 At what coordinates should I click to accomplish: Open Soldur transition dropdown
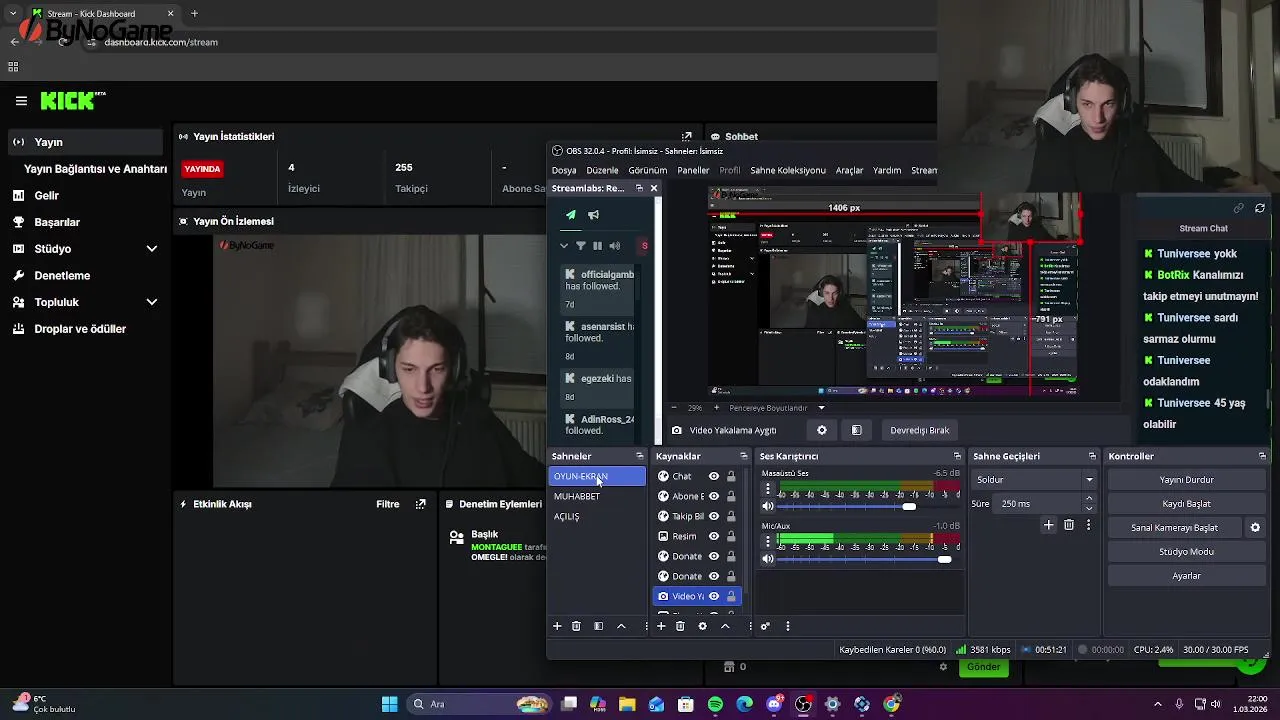coord(1035,480)
